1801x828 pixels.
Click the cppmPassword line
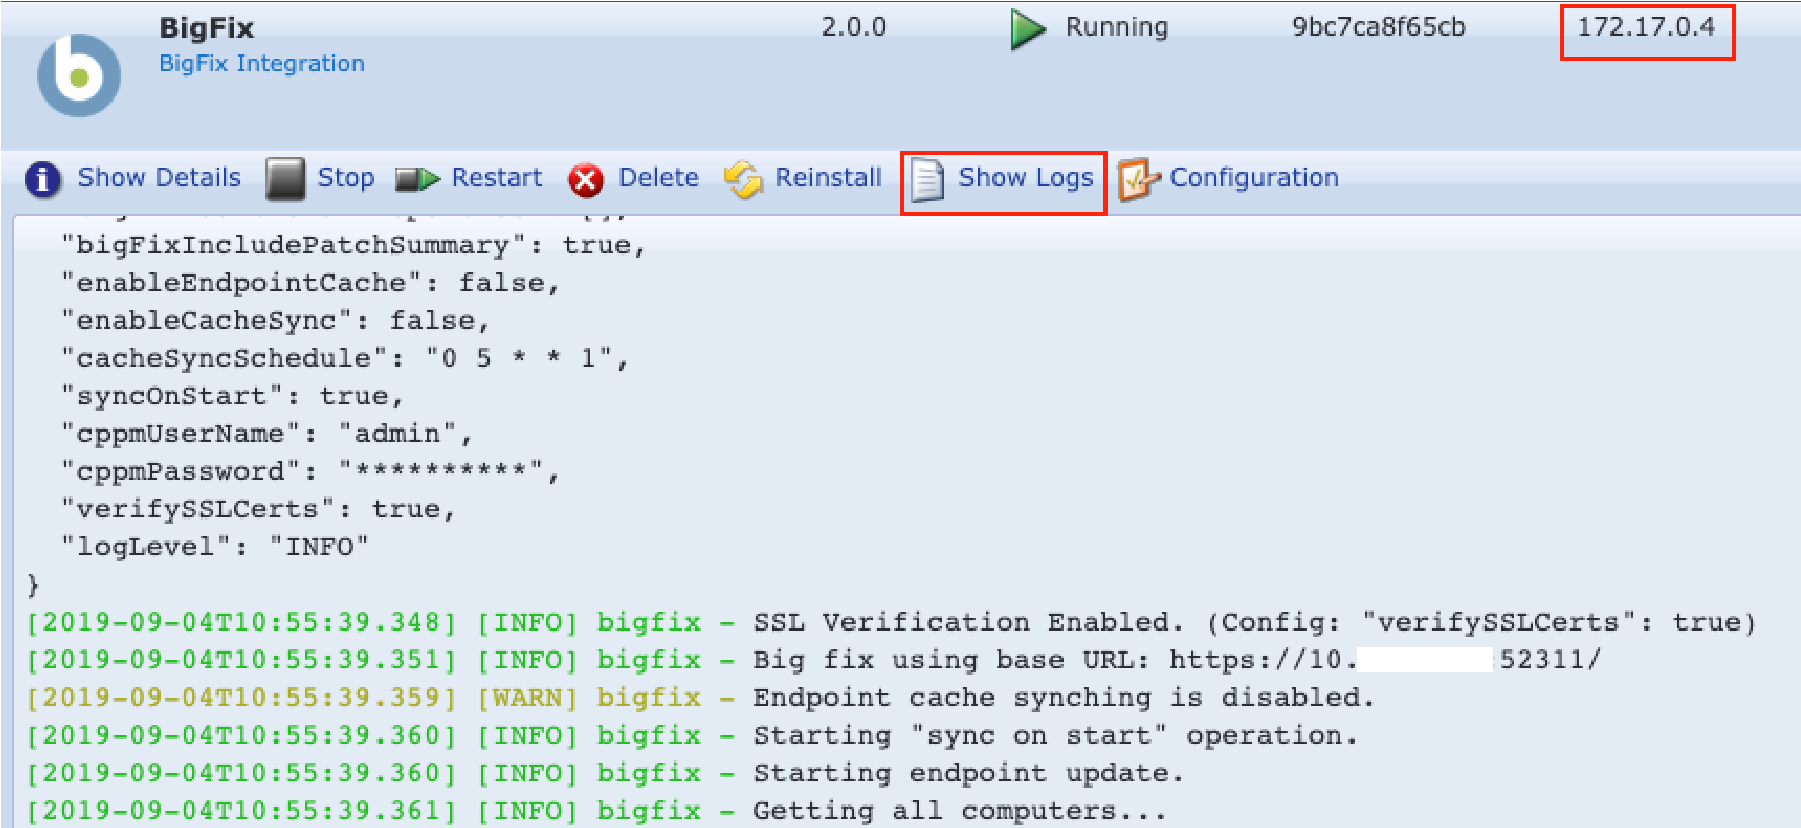click(310, 472)
